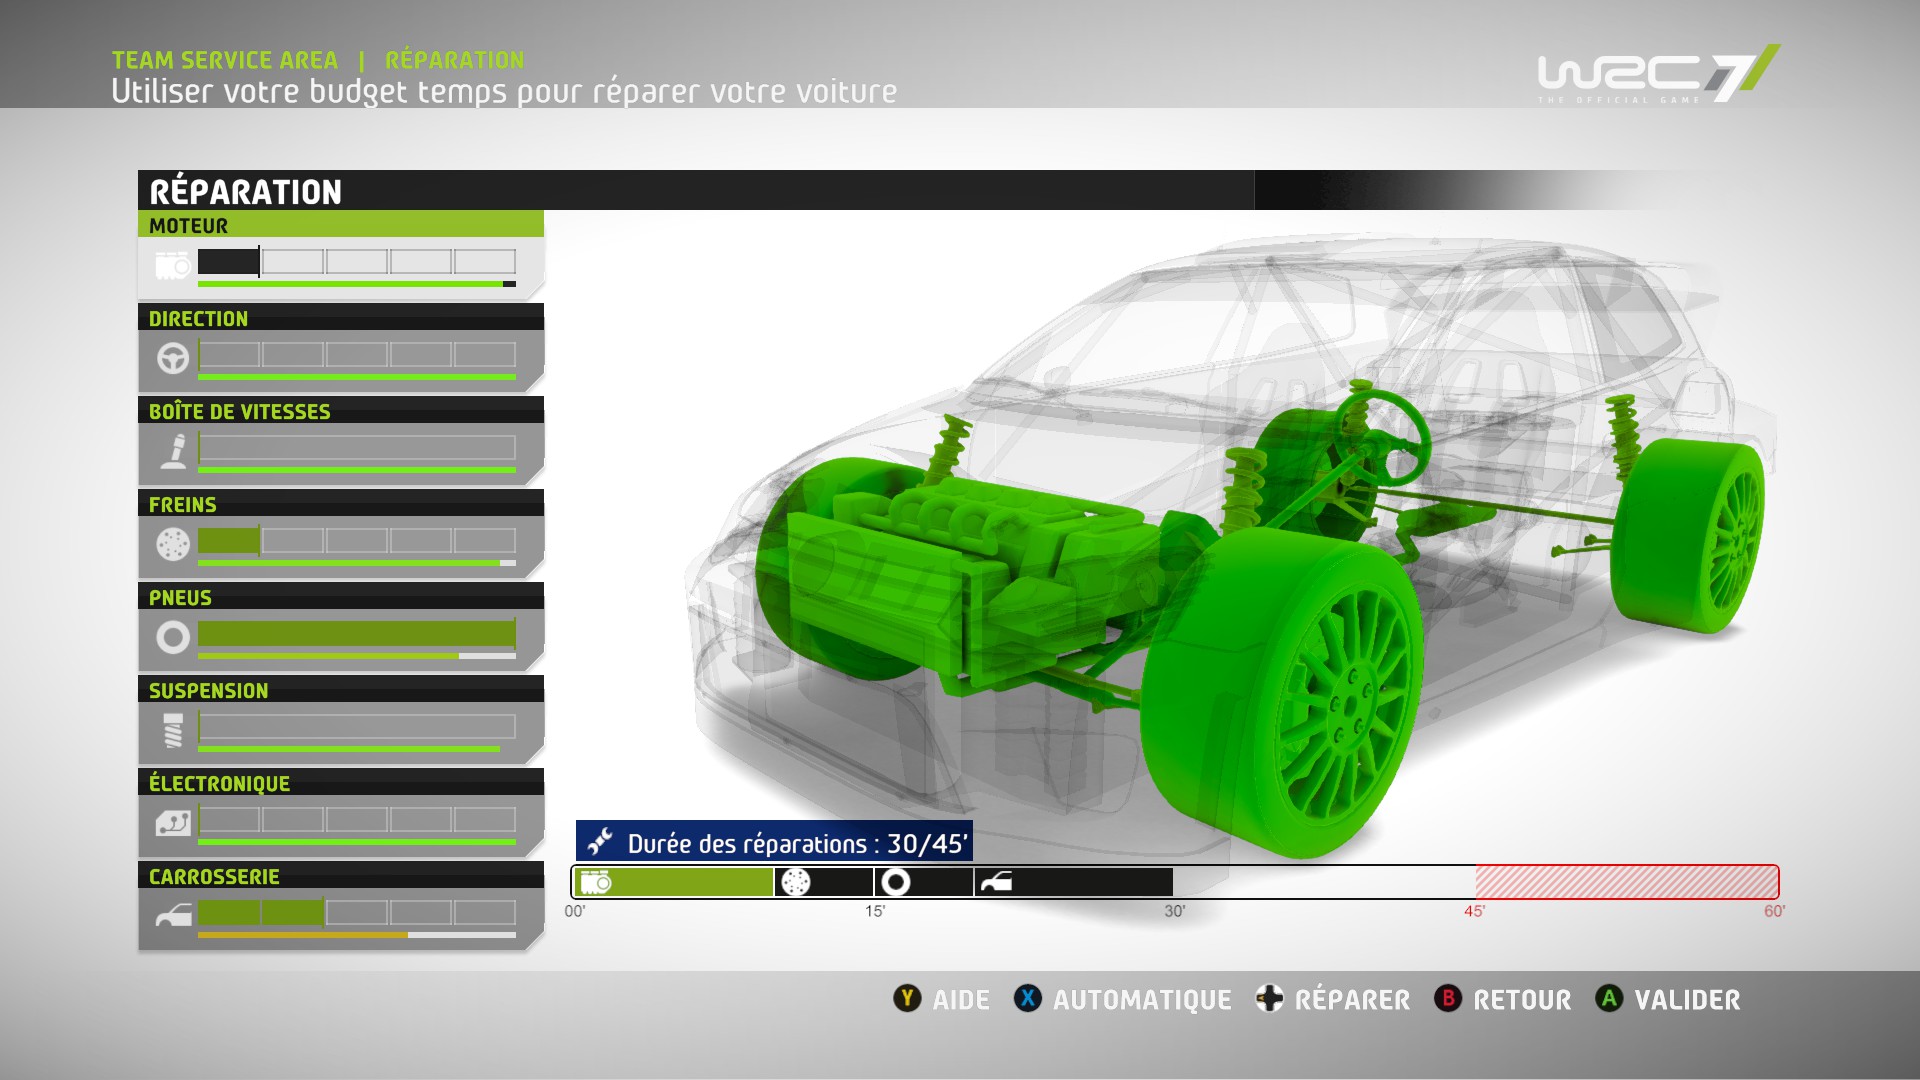Select the brake disc icon under Freins
1920x1080 pixels.
click(x=173, y=544)
